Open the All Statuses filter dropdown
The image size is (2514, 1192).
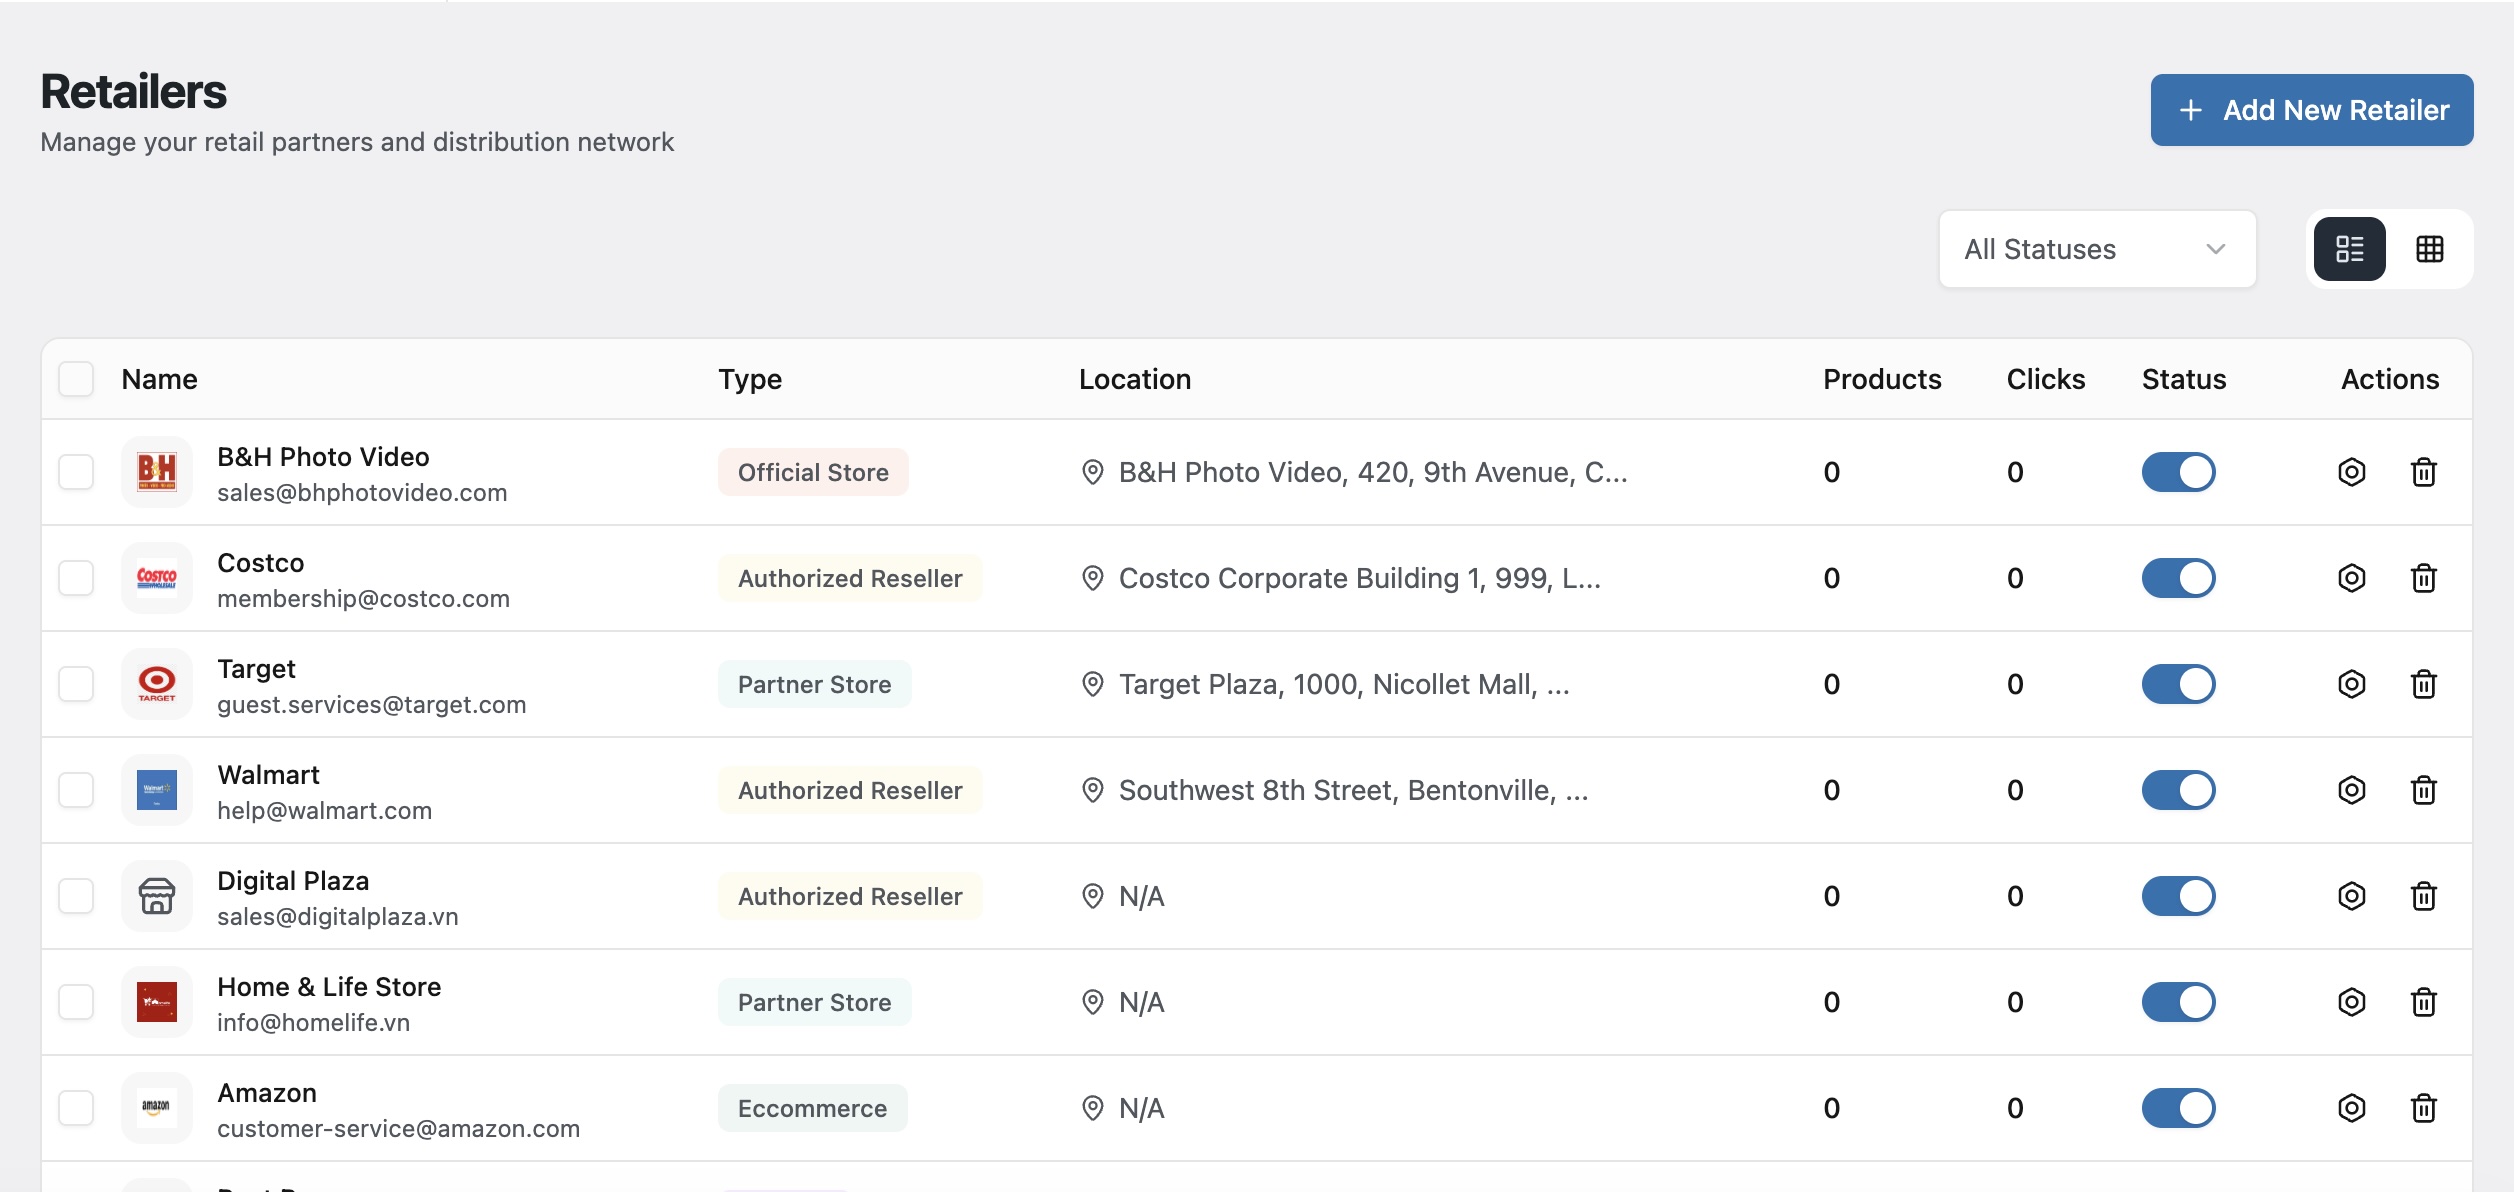click(2097, 249)
